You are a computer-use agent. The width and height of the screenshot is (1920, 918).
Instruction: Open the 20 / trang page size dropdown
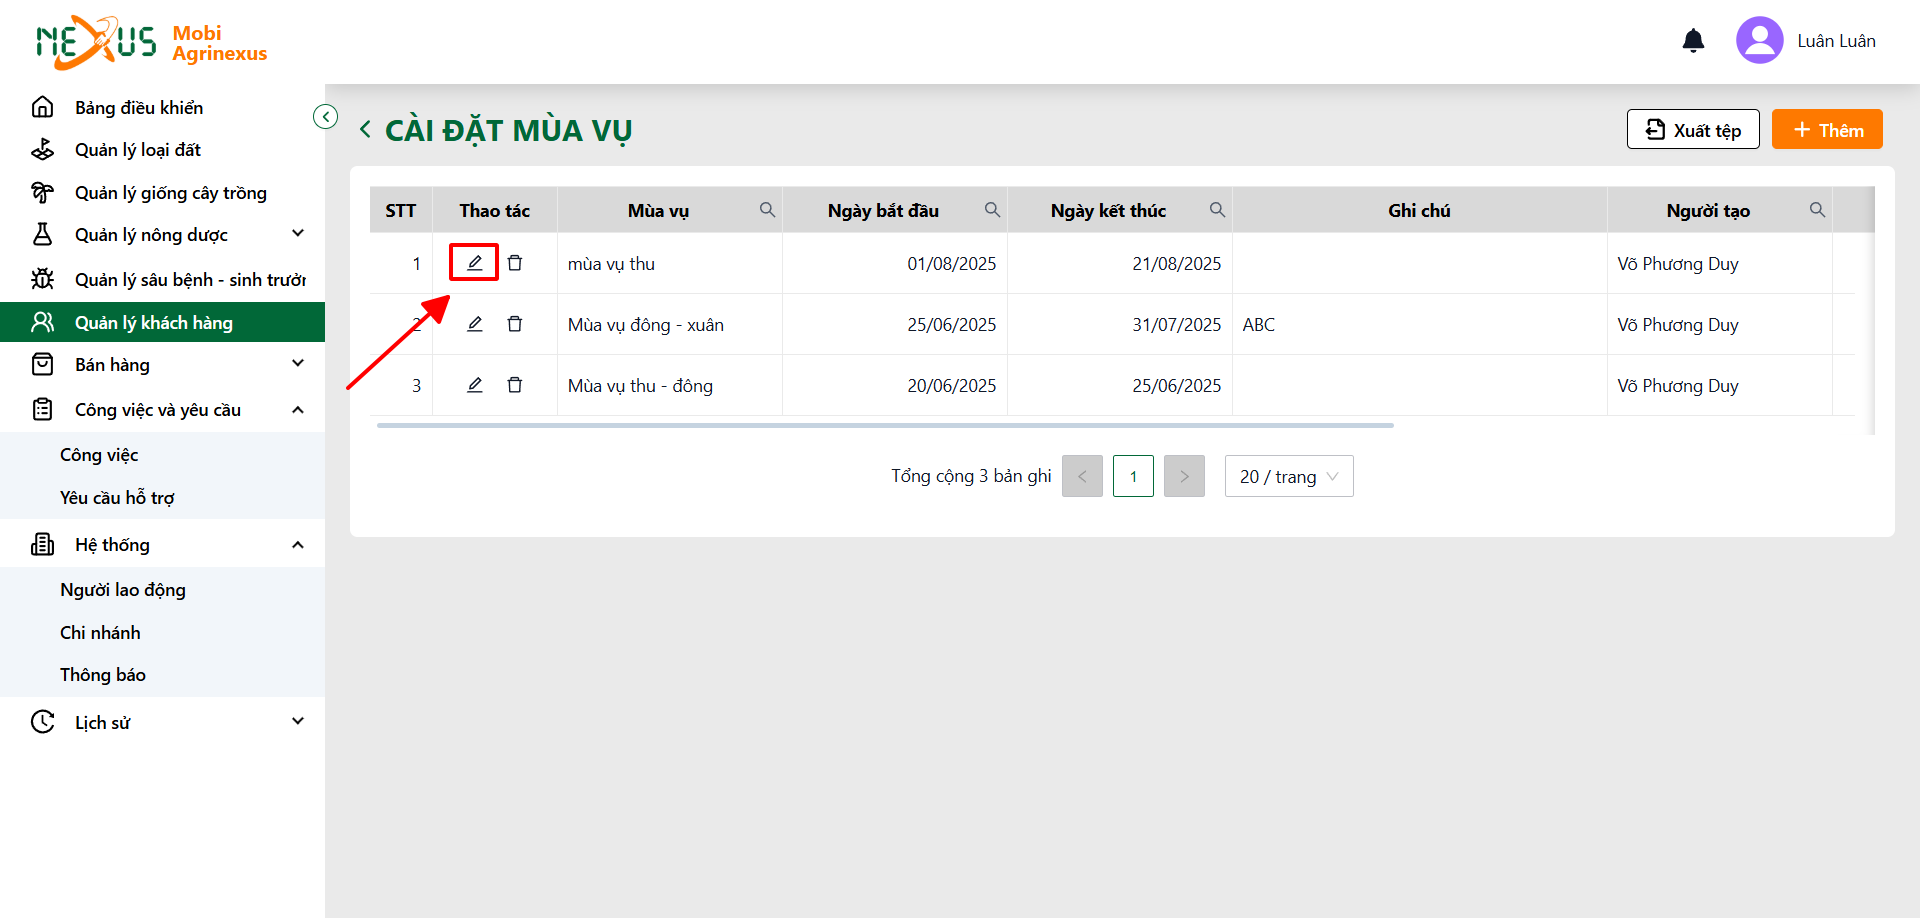[x=1289, y=476]
